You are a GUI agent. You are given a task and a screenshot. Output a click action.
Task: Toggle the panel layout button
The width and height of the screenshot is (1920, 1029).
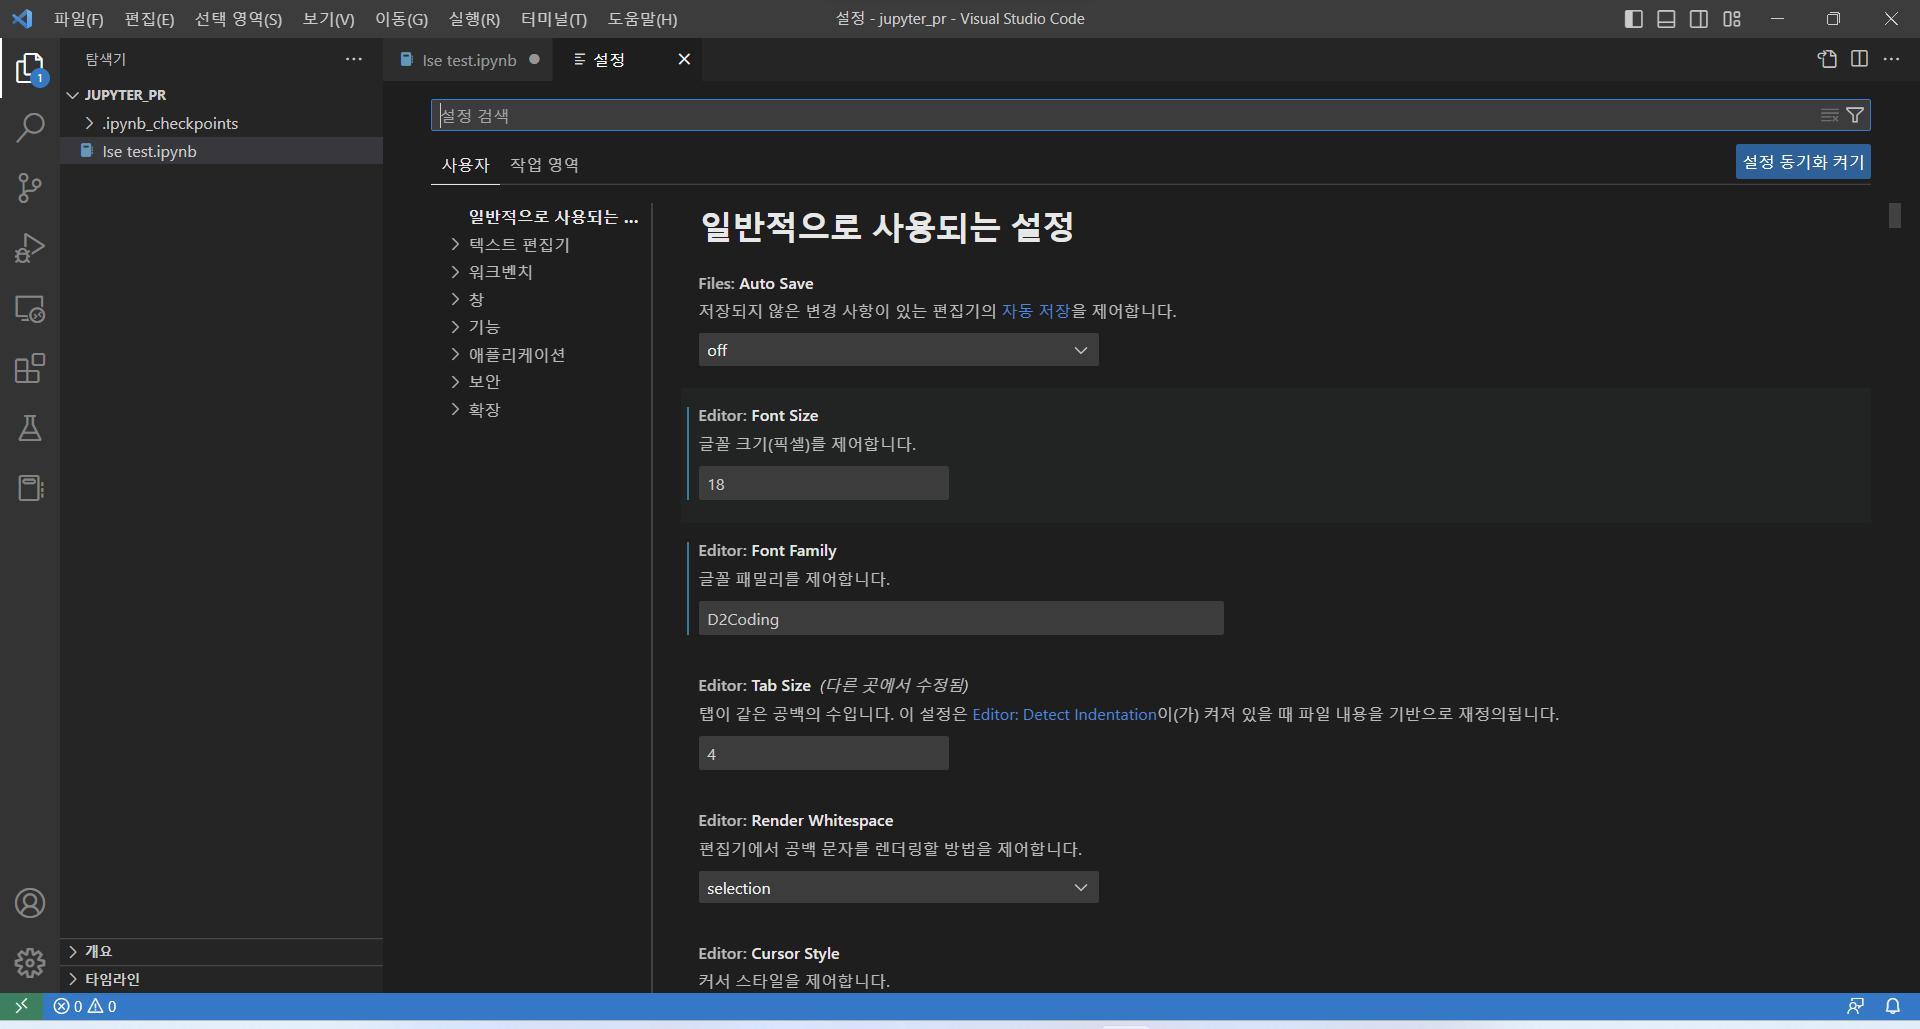(1666, 19)
